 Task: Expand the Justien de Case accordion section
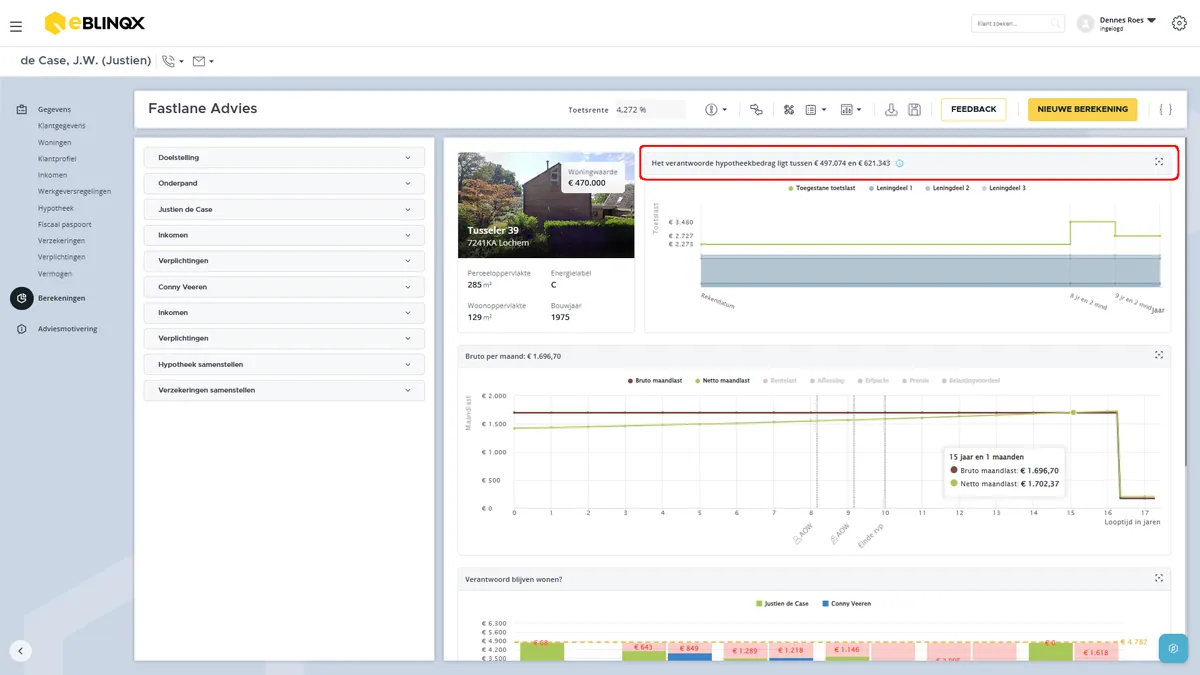[x=284, y=210]
